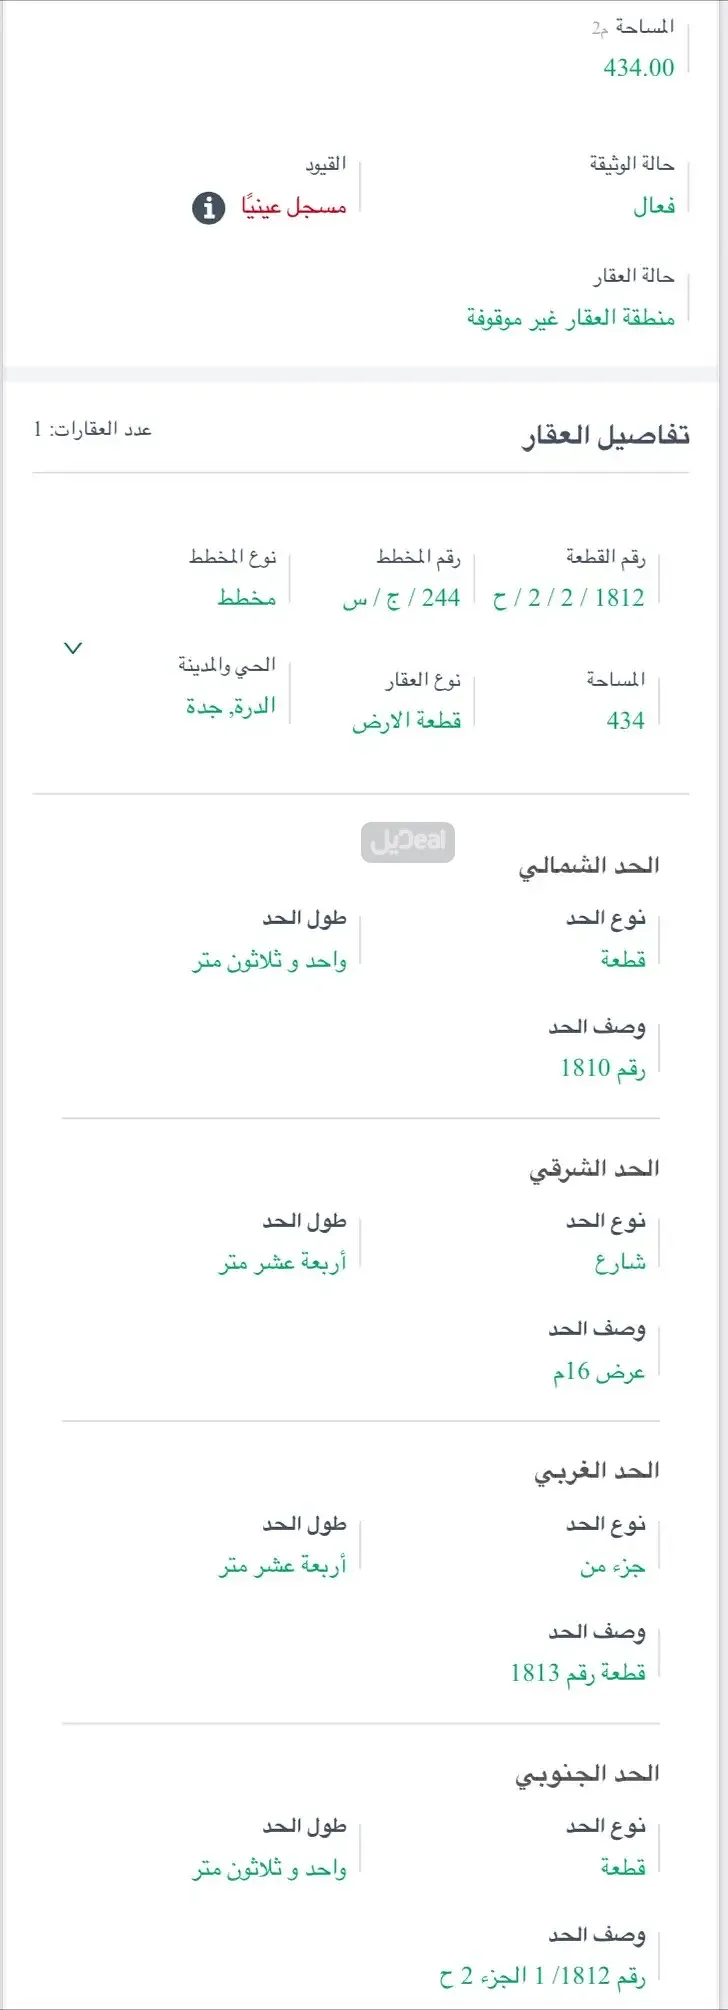Collapse the property details chevron arrow
This screenshot has height=2010, width=728.
pyautogui.click(x=72, y=648)
